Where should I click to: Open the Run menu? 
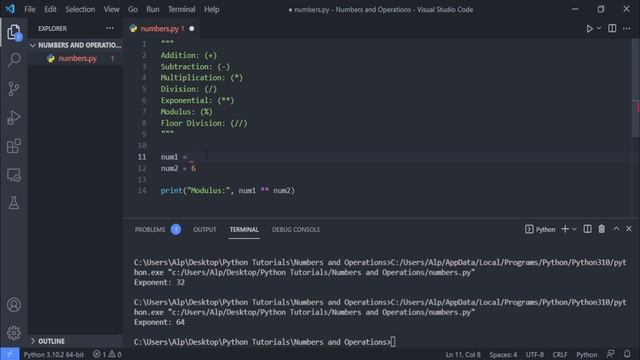pyautogui.click(x=153, y=9)
